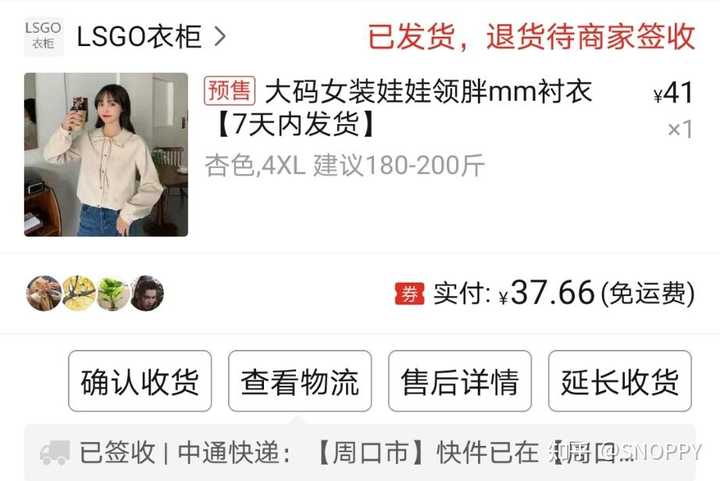Open the blouse product thumbnail
Image resolution: width=720 pixels, height=481 pixels.
pyautogui.click(x=106, y=154)
